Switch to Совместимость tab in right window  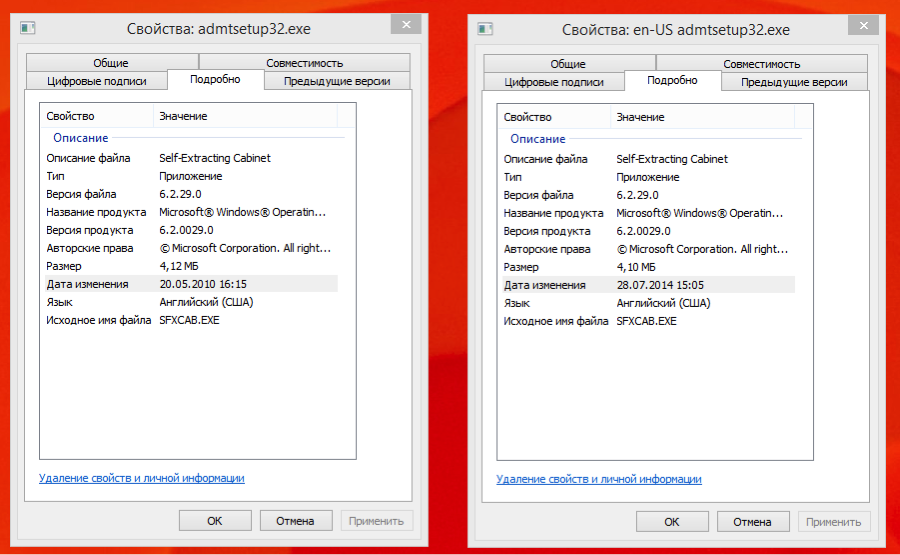coord(761,63)
